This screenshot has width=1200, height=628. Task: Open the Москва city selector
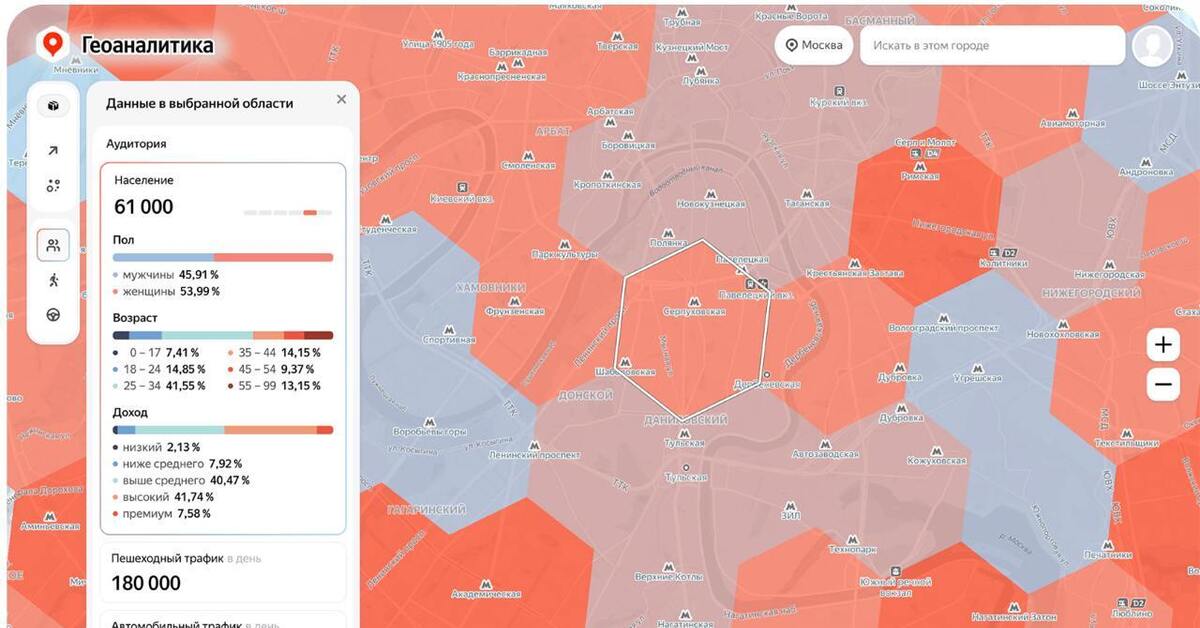click(813, 45)
